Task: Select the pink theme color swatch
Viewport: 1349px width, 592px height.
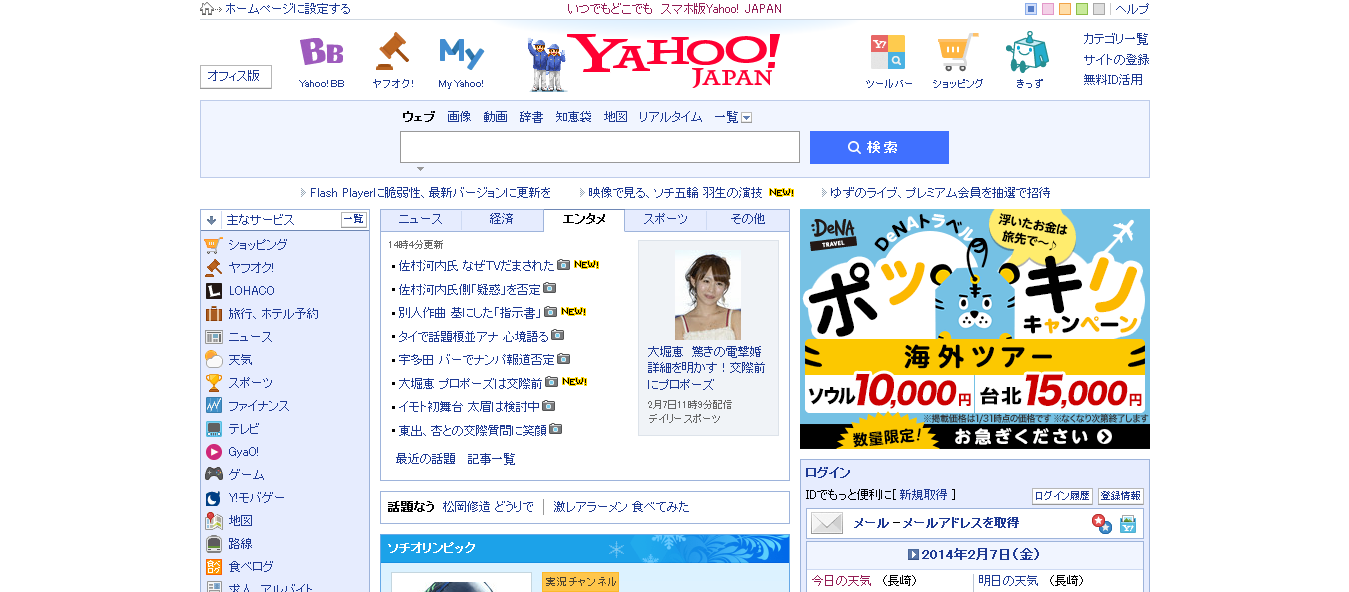Action: [1048, 9]
